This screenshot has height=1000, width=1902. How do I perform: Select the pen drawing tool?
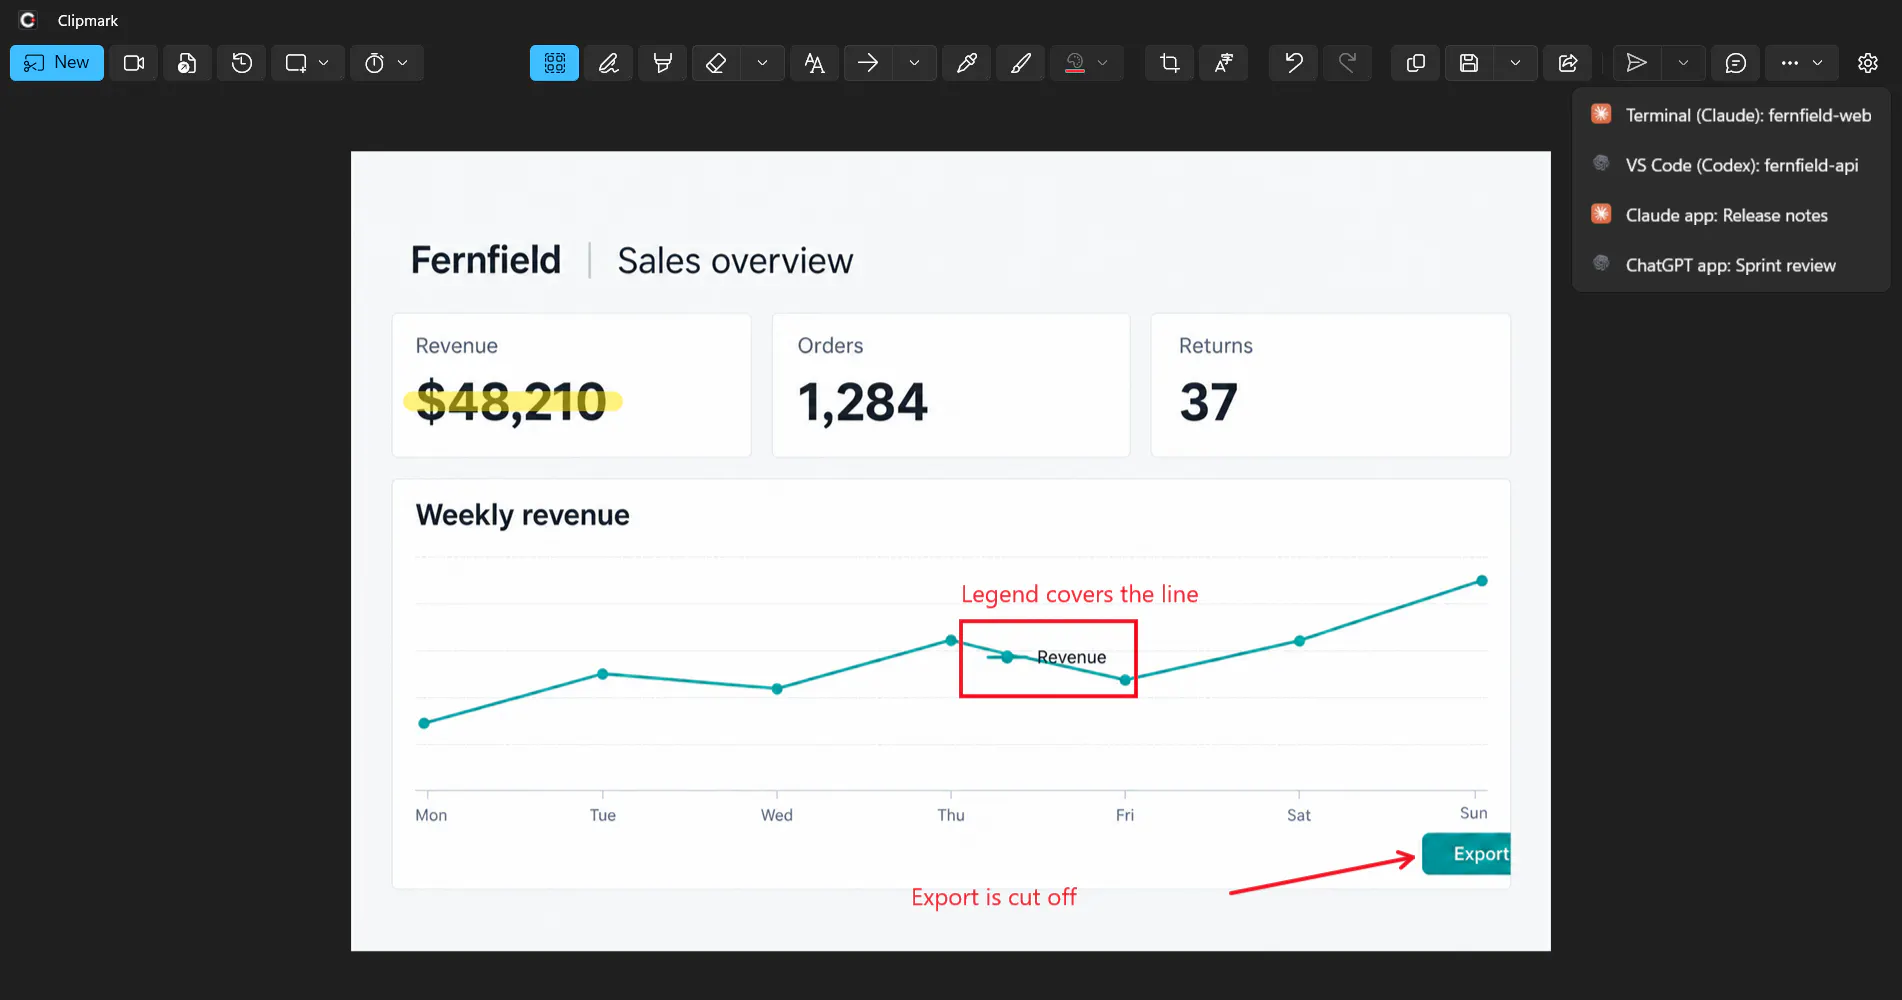(609, 63)
